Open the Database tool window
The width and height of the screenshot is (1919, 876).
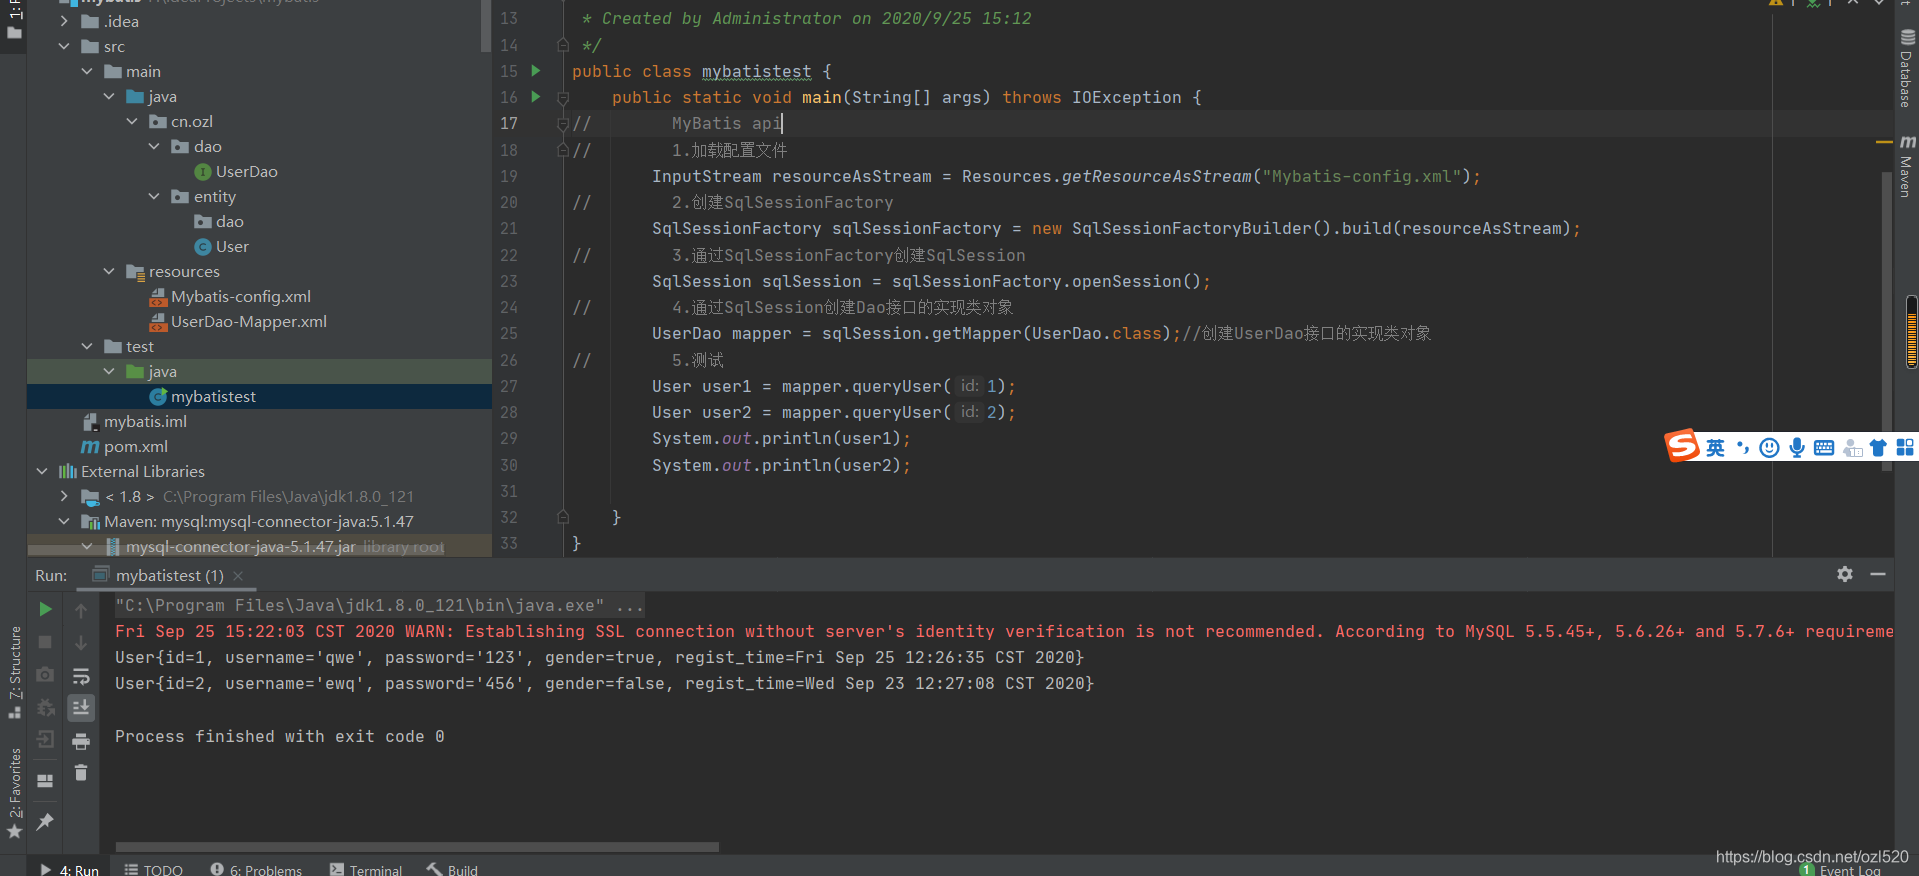point(1906,68)
